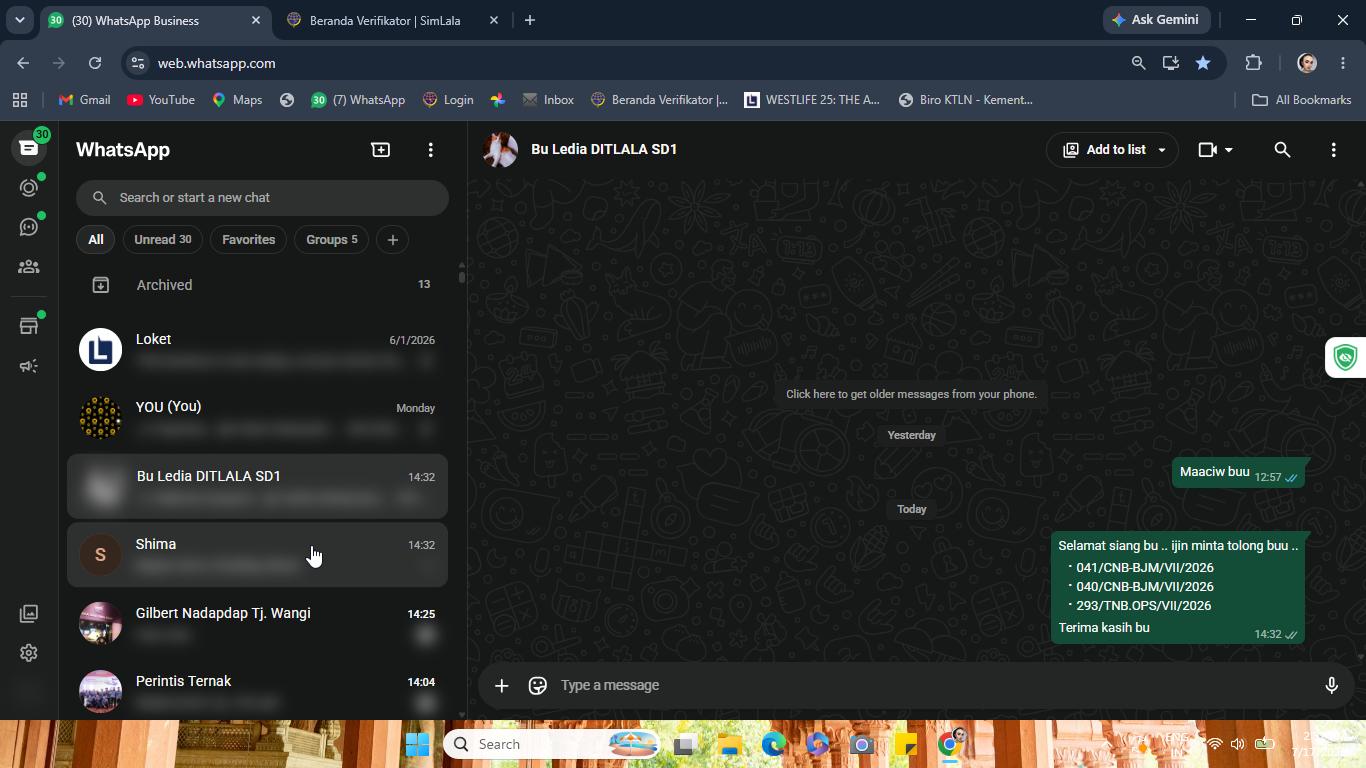Screen dimensions: 1366x768
Task: Click Ask Gemini button
Action: (x=1158, y=20)
